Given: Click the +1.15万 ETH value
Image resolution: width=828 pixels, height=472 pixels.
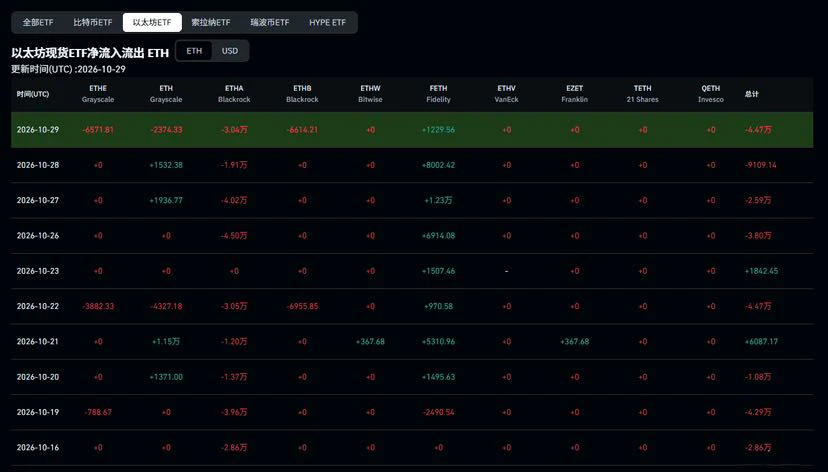Looking at the screenshot, I should [x=166, y=342].
